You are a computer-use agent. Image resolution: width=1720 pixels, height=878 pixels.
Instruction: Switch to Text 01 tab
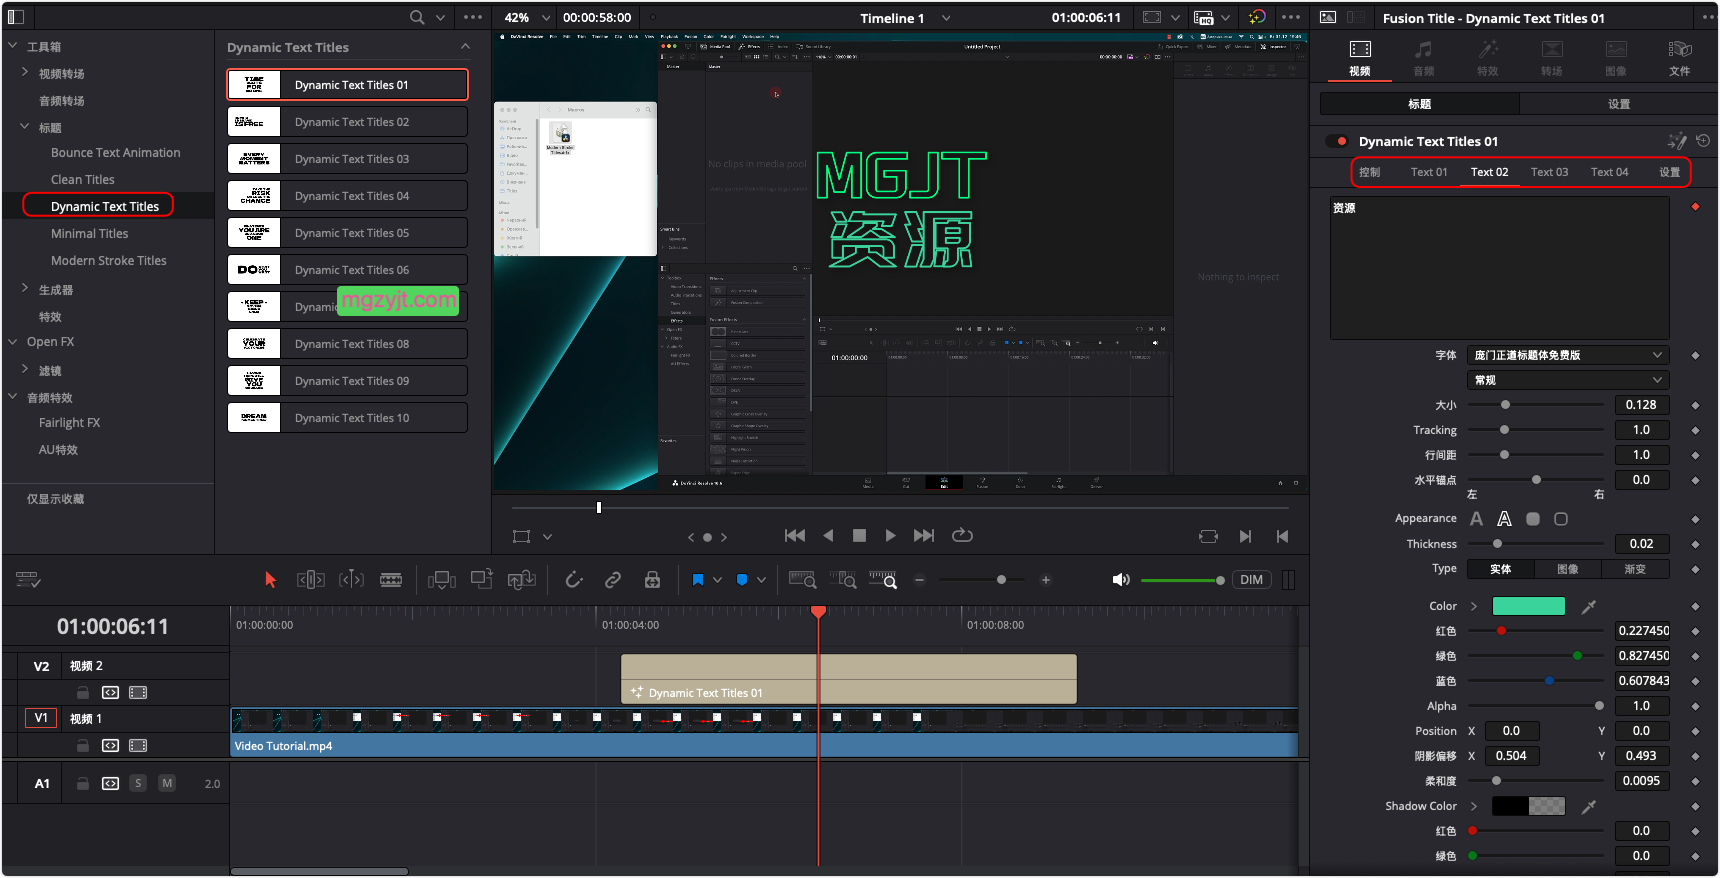pyautogui.click(x=1429, y=172)
